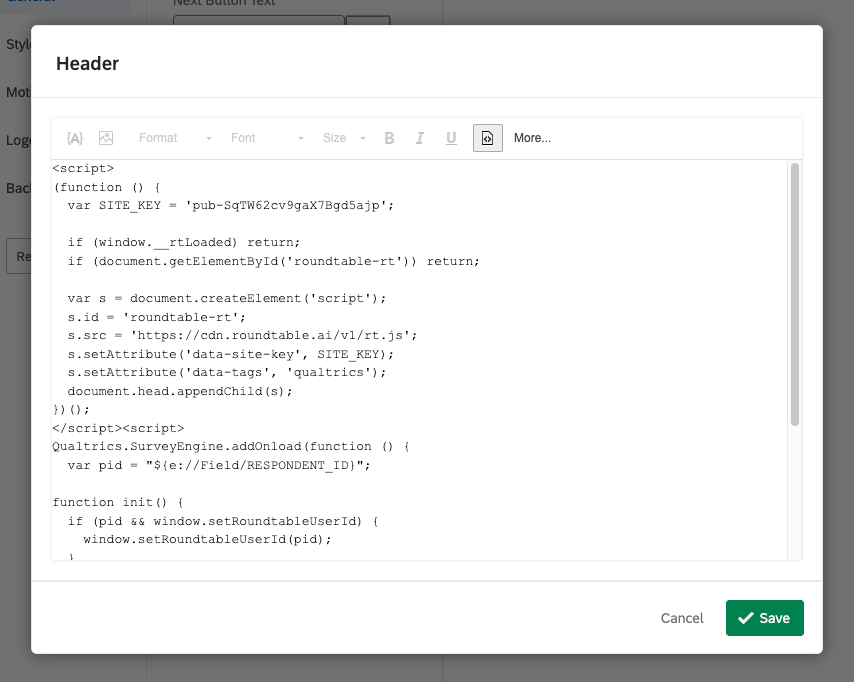Open the More... toolbar options

click(x=532, y=138)
